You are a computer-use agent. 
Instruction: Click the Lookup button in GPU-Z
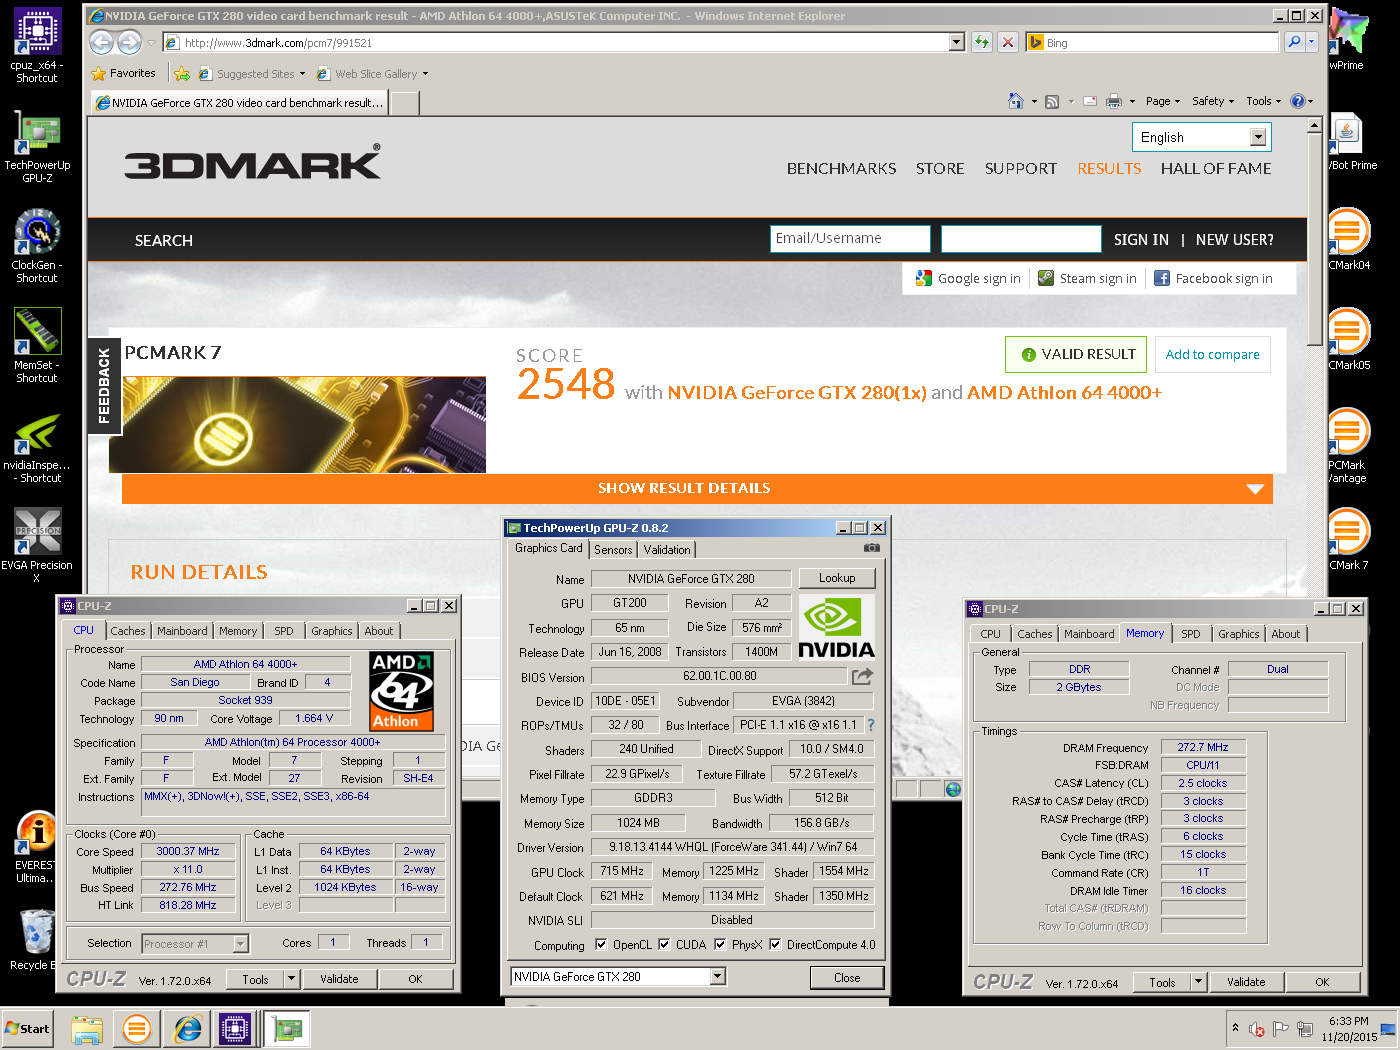(x=837, y=578)
